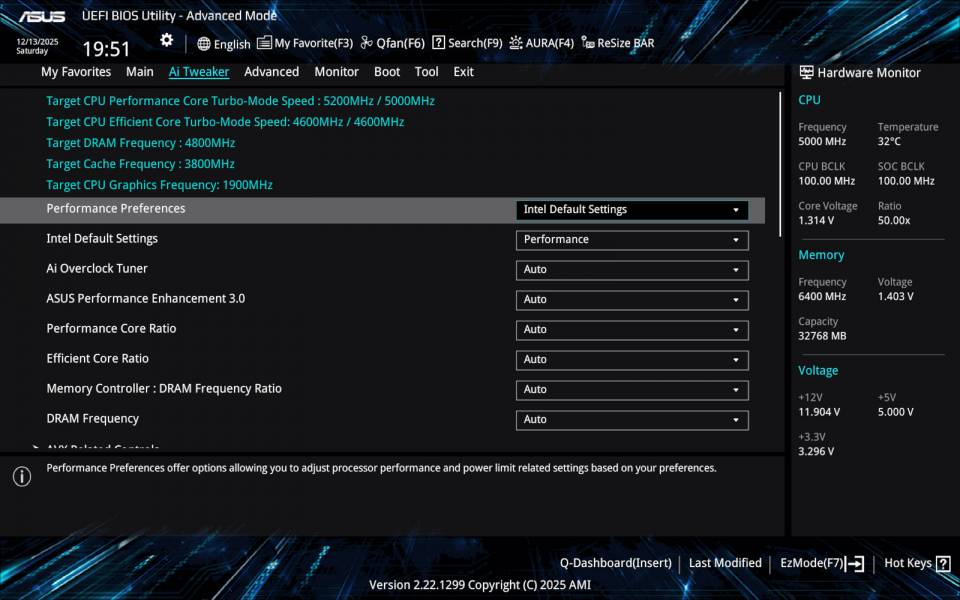
Task: Select the Performance Core Ratio field
Action: click(x=631, y=330)
